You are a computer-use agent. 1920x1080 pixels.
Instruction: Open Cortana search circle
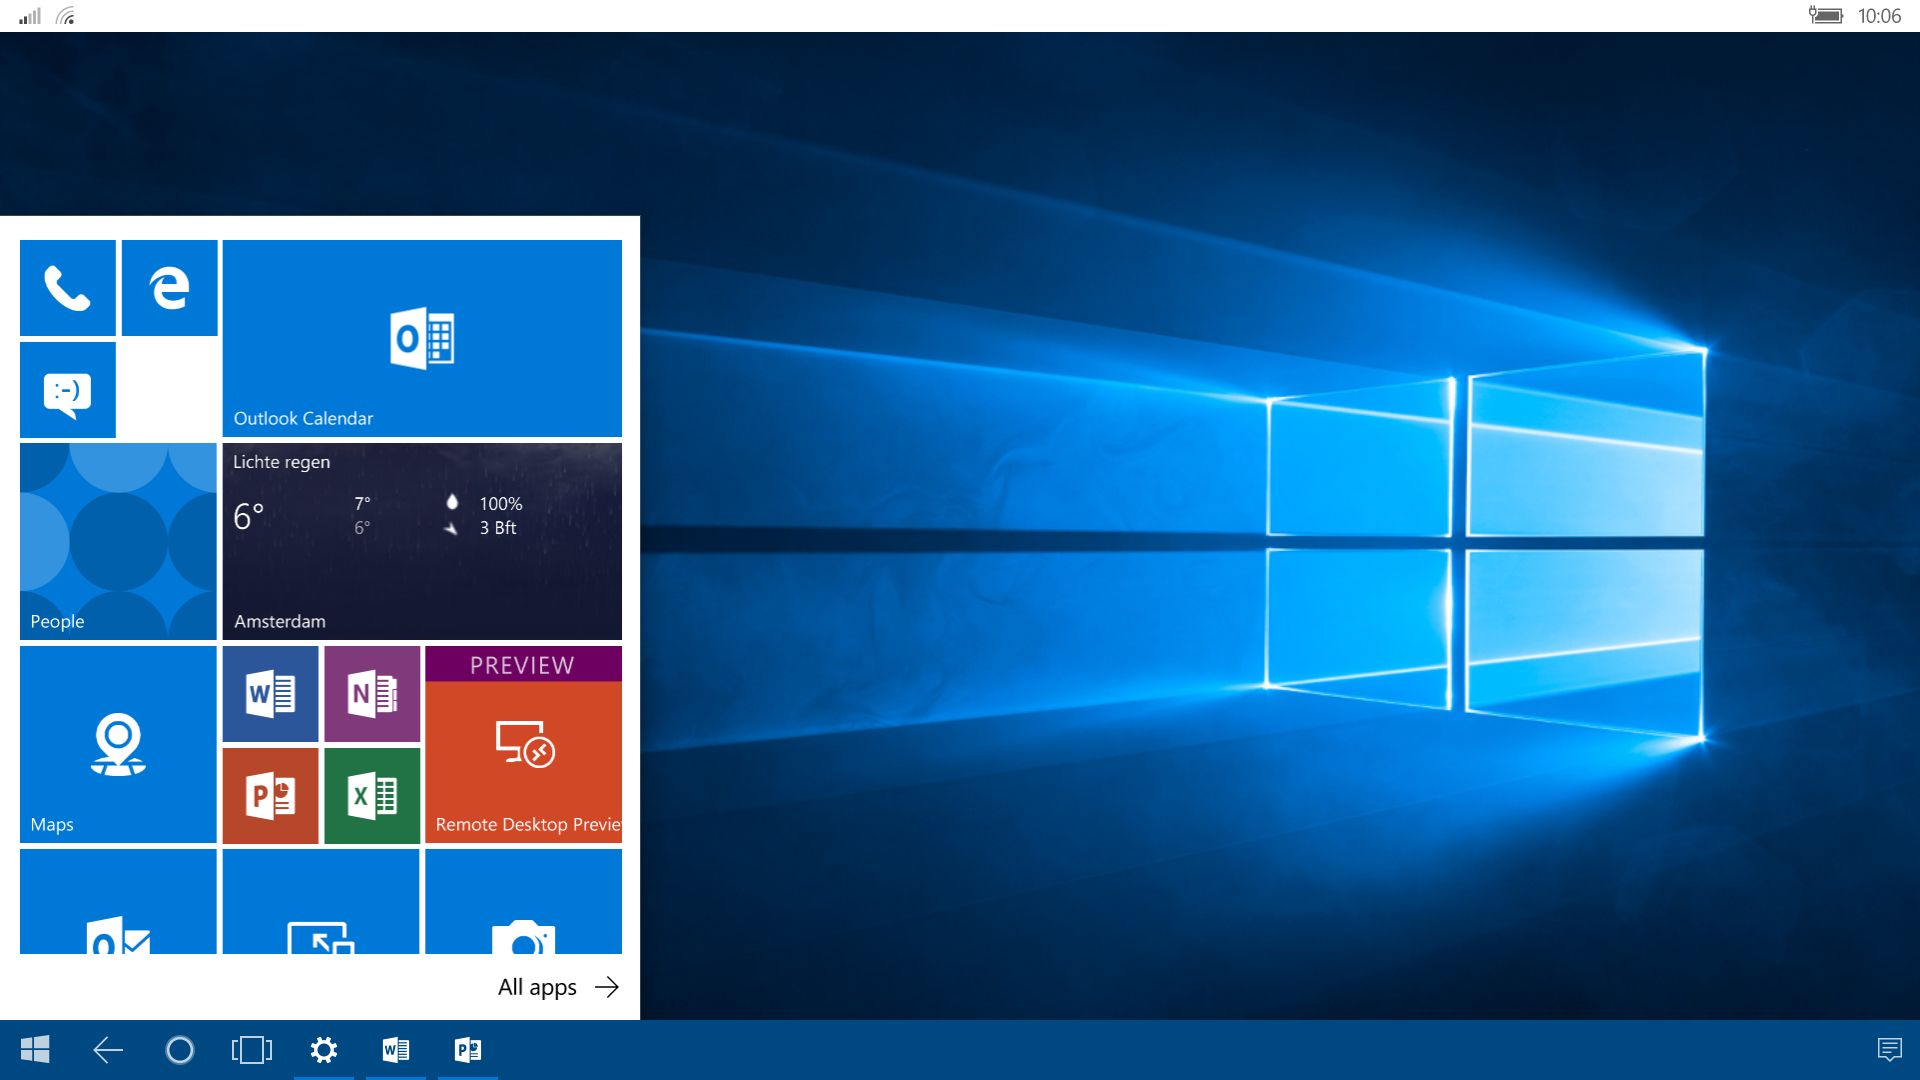tap(180, 1050)
